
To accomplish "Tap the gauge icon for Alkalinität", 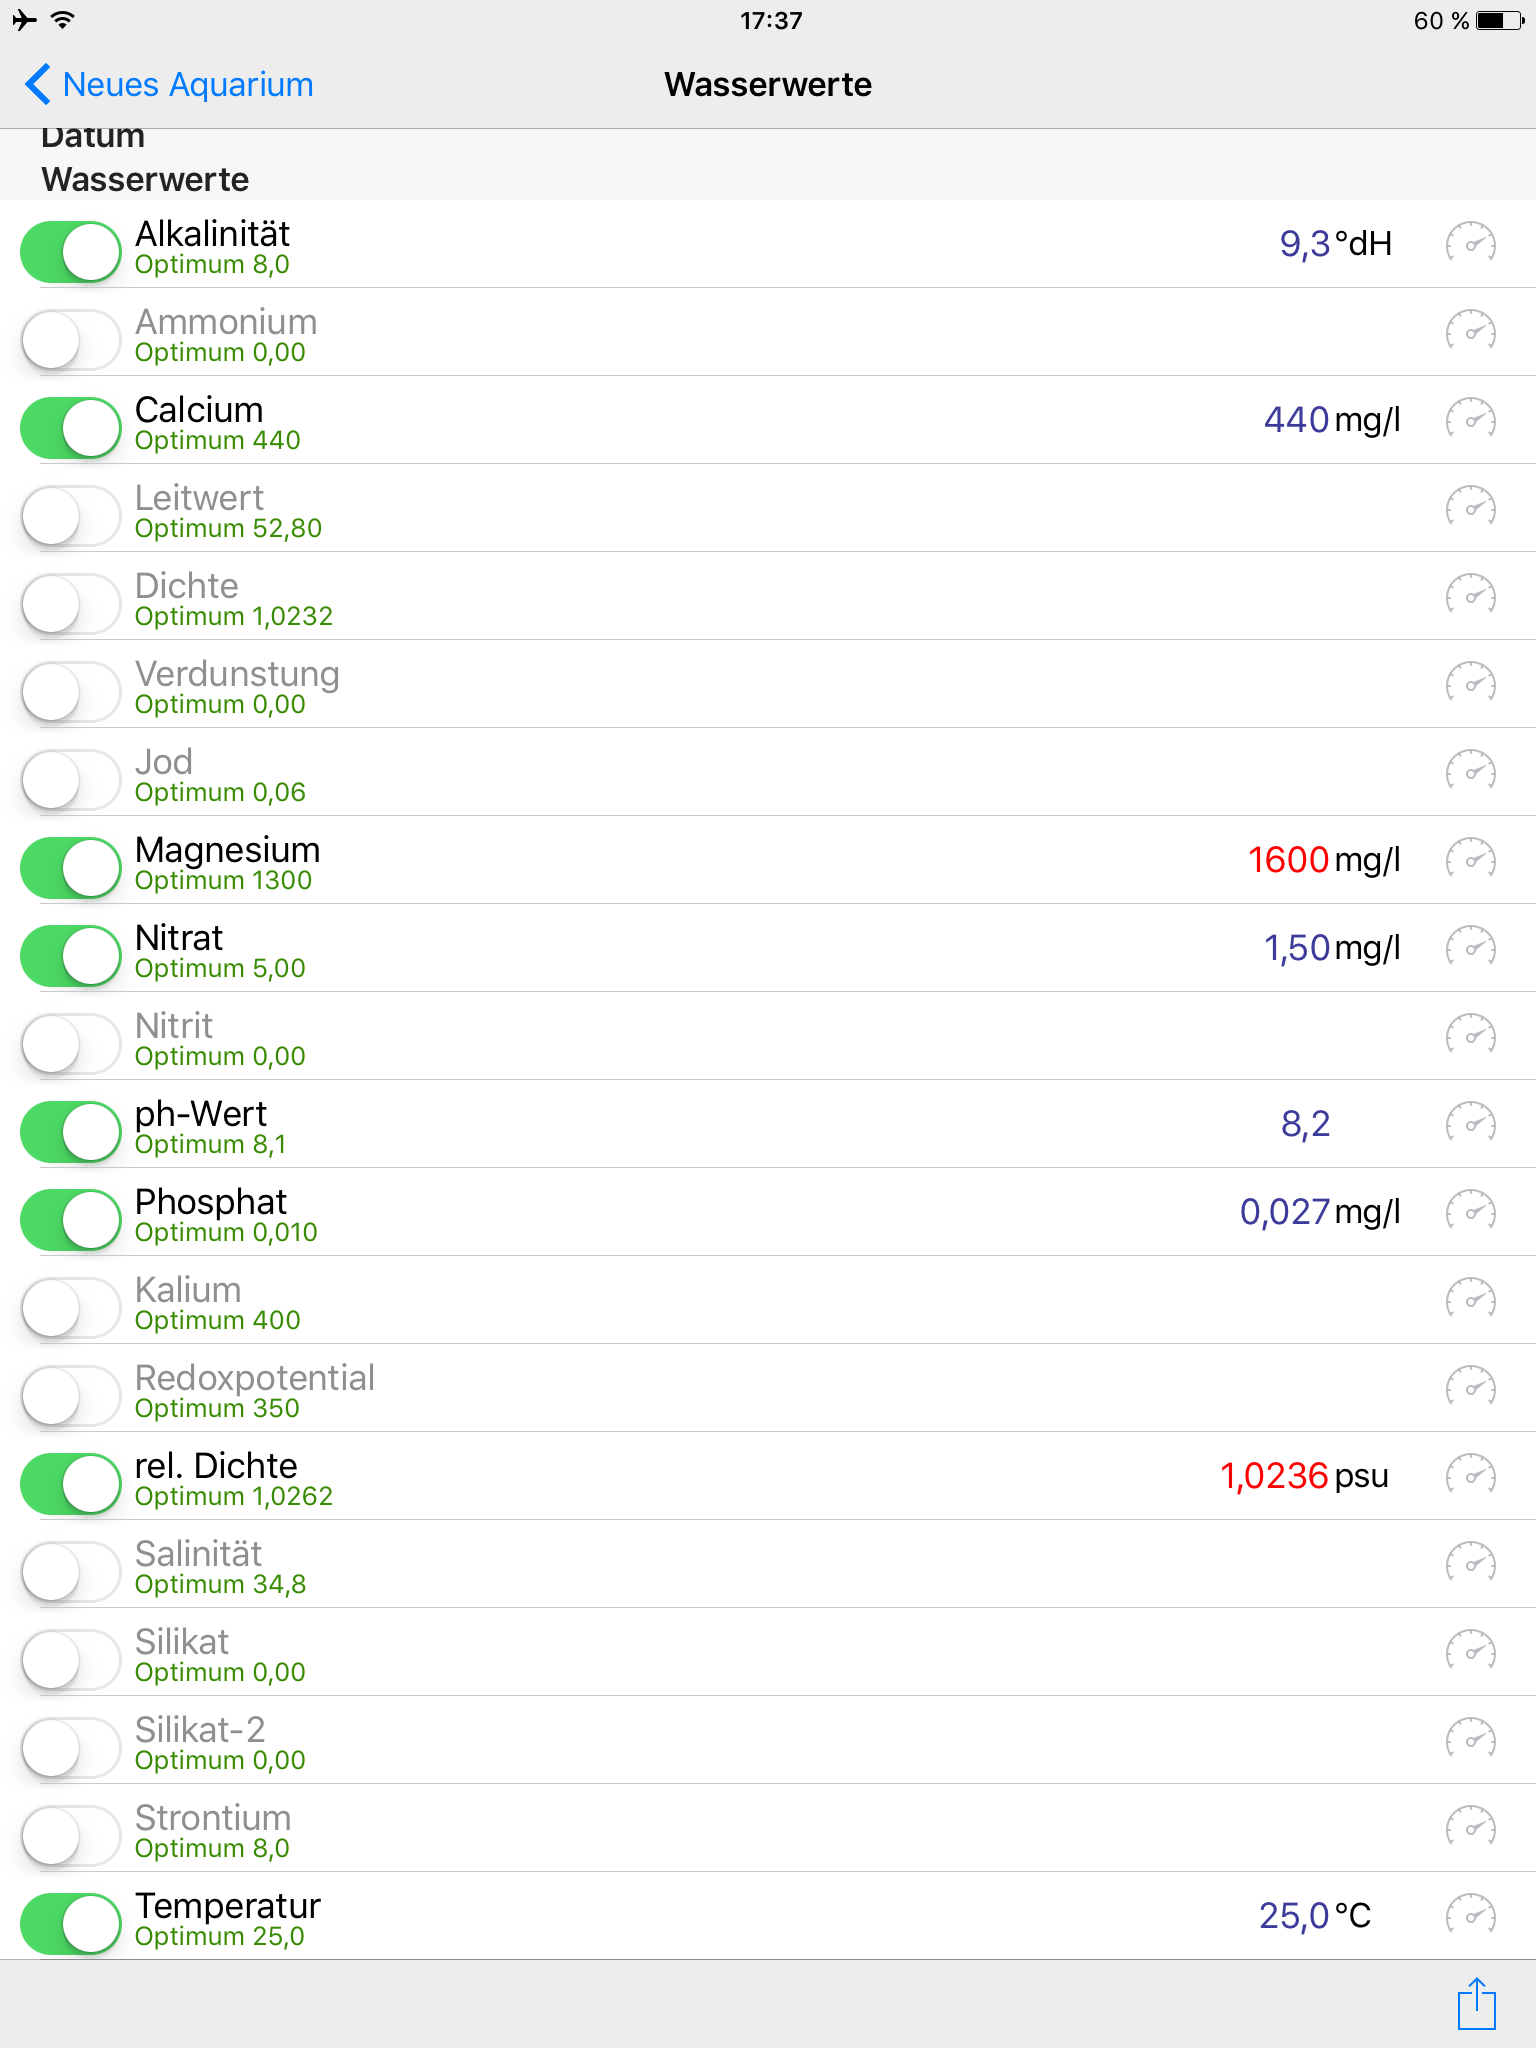I will pos(1470,243).
